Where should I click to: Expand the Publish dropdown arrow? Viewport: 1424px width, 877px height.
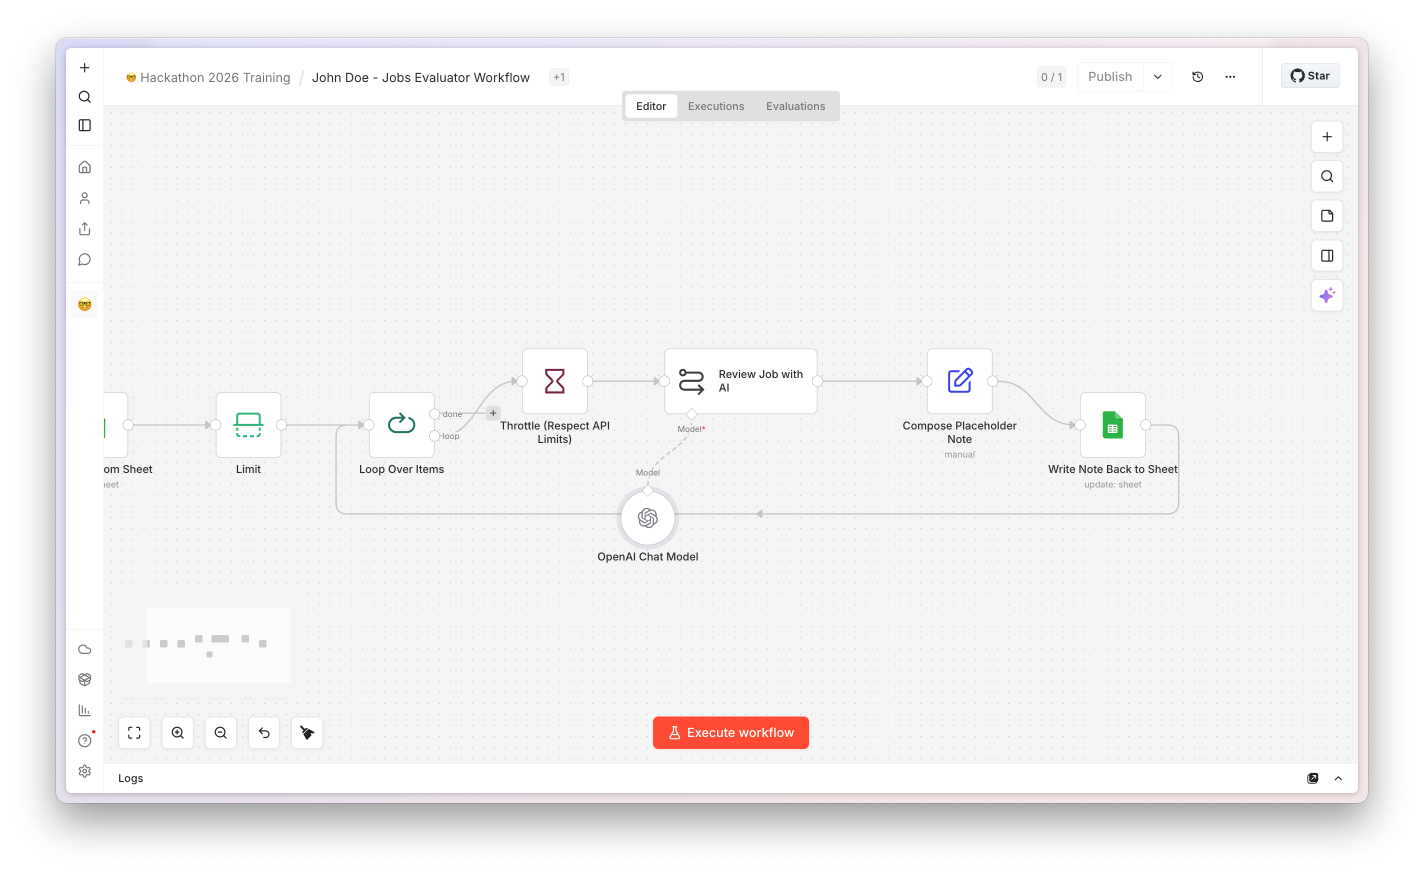coord(1158,77)
